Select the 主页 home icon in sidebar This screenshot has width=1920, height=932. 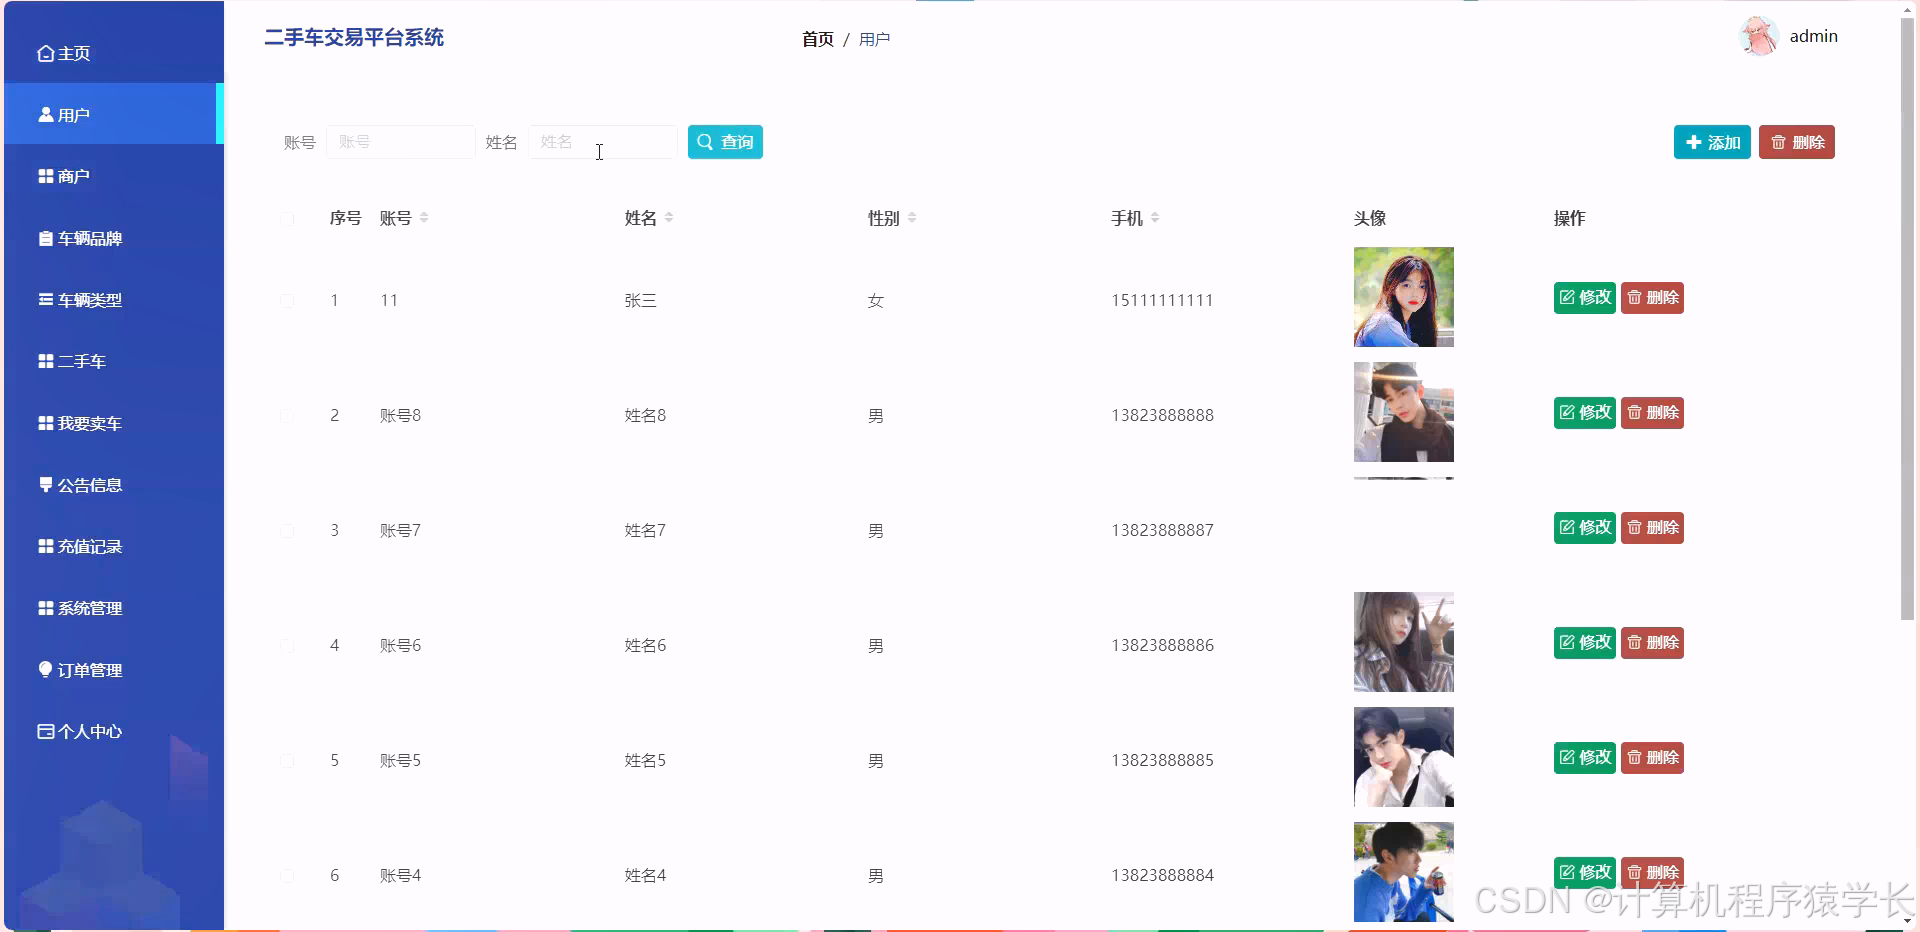tap(44, 53)
